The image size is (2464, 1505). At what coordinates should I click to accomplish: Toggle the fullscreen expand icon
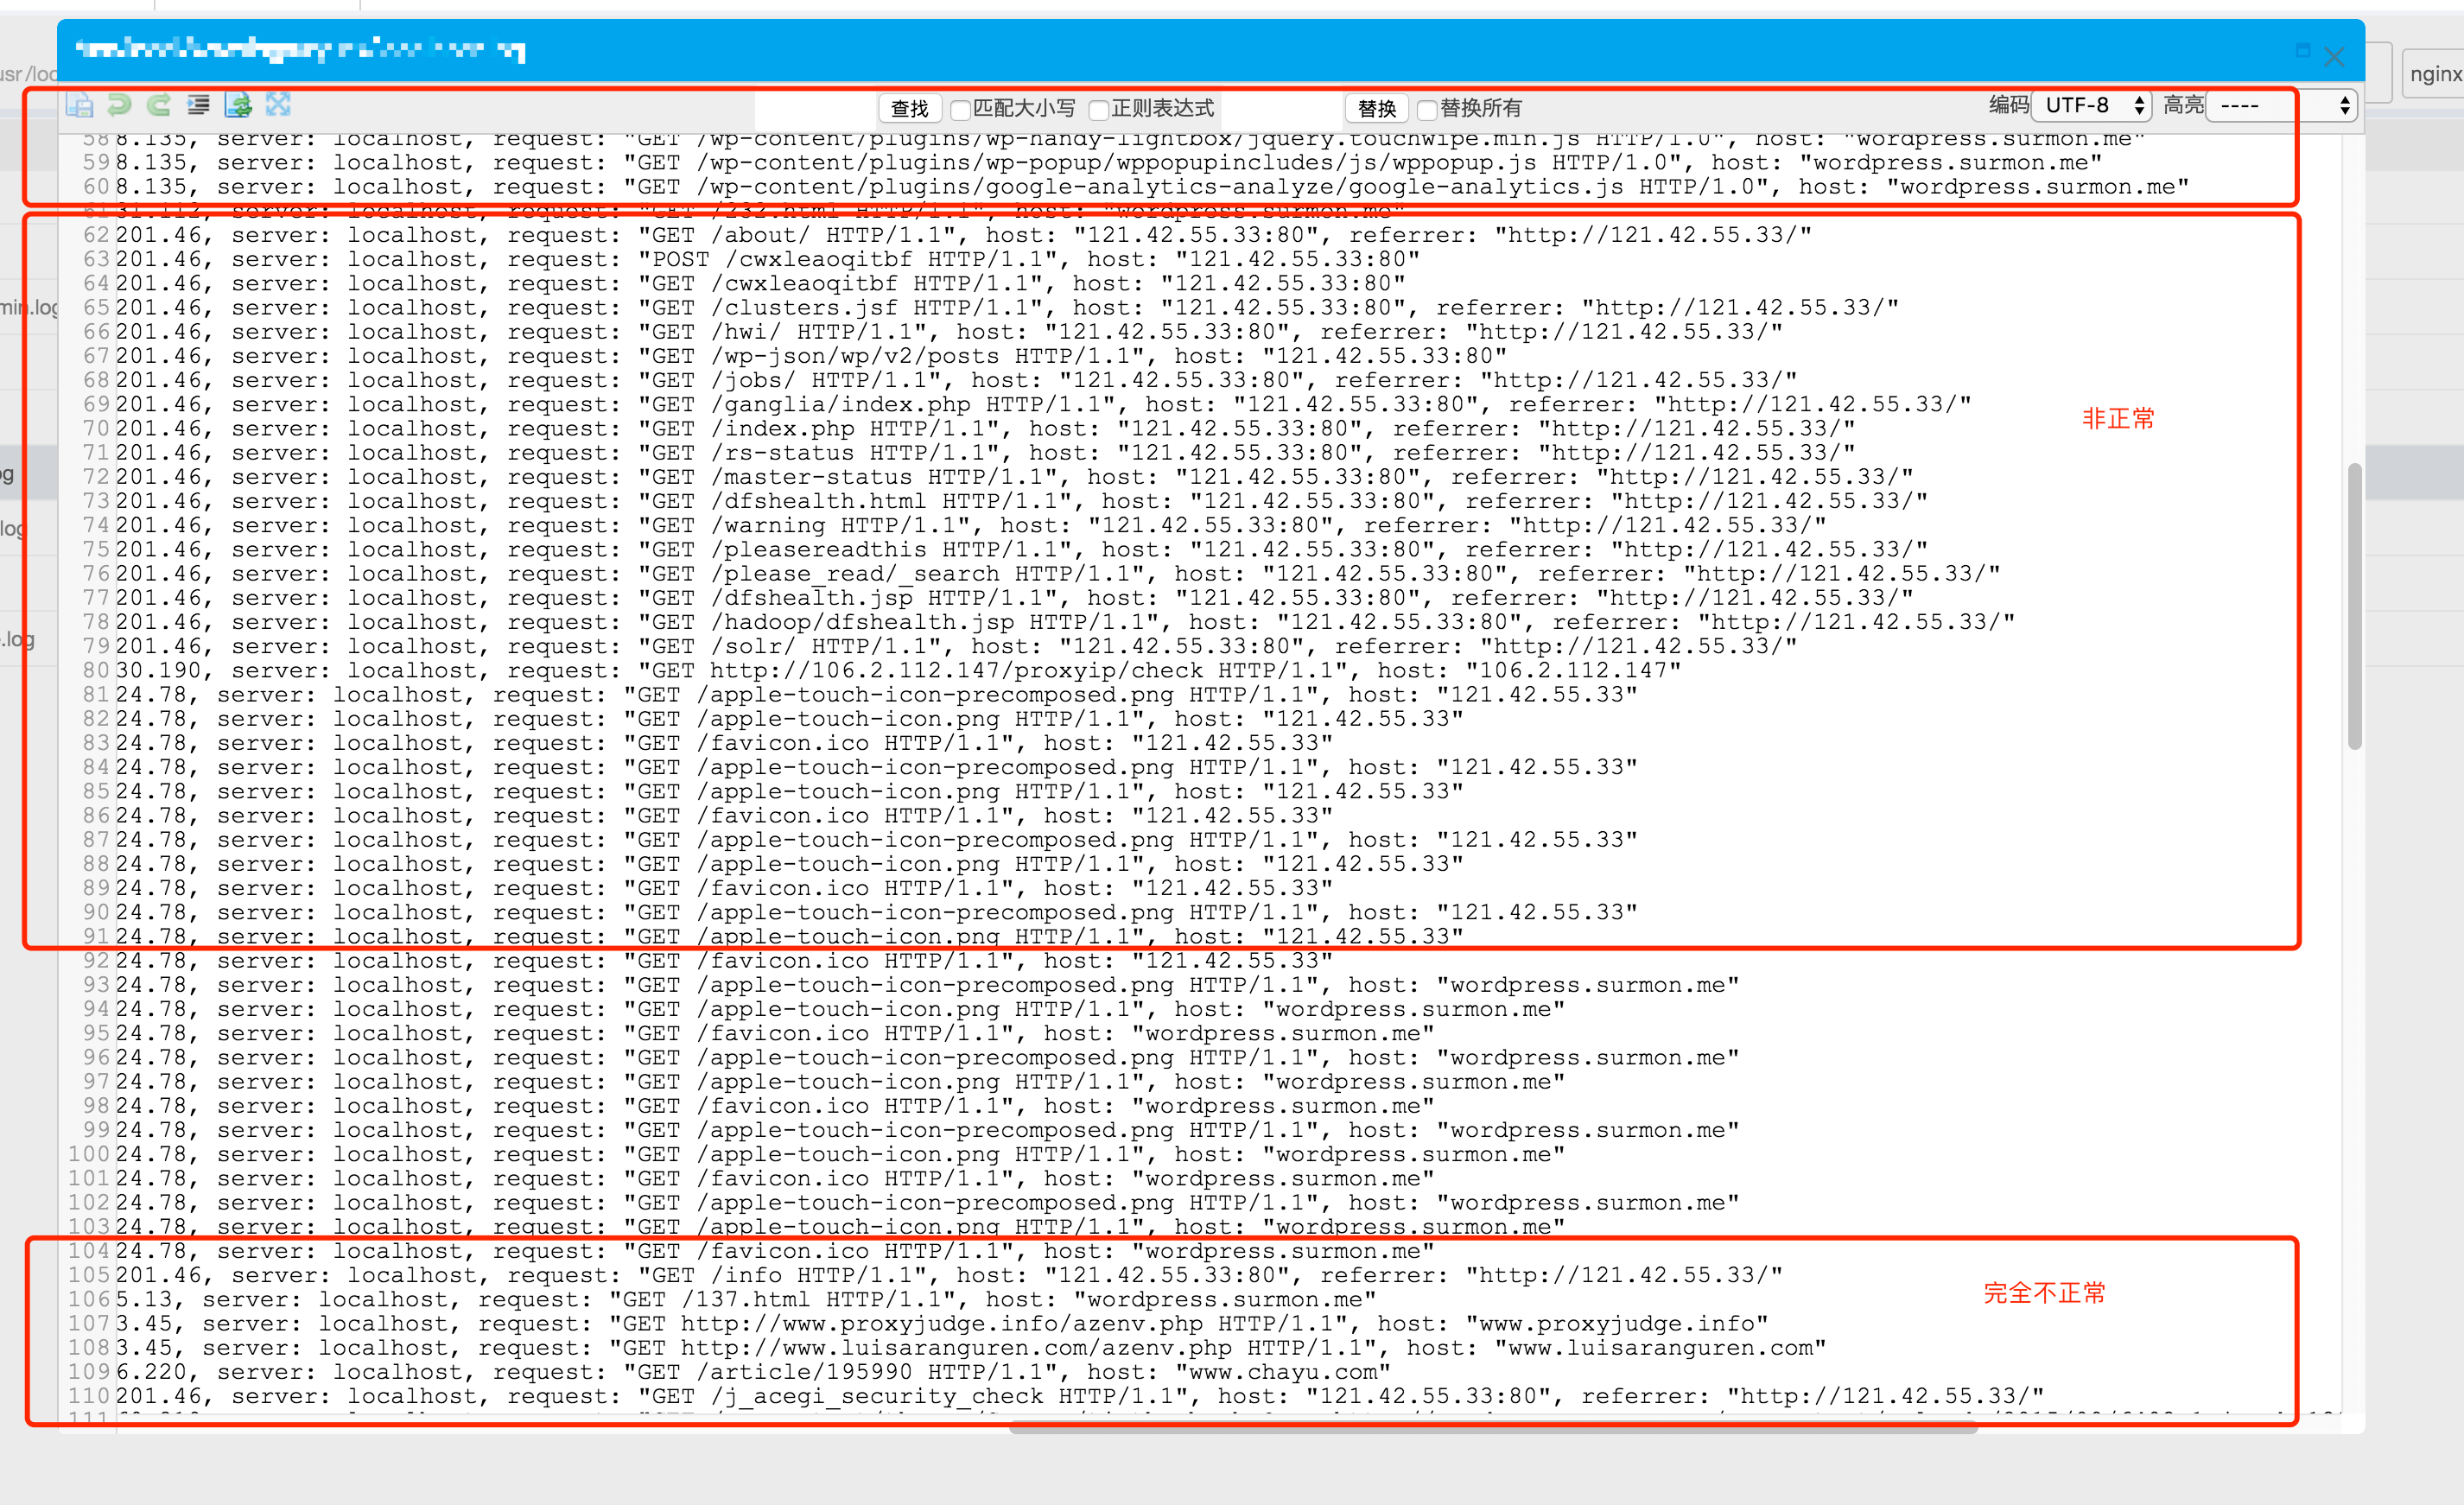point(278,105)
